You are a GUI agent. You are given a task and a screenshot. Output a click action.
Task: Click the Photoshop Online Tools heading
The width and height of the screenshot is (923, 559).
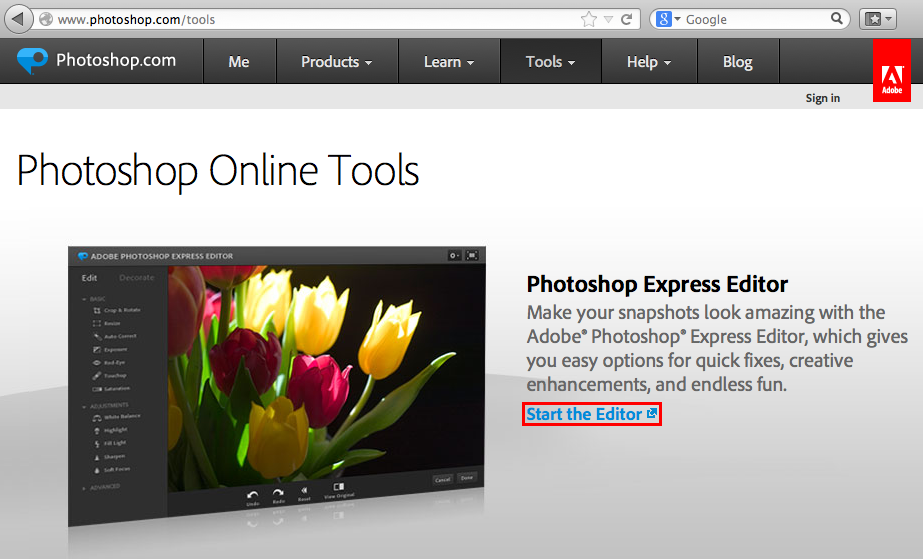[x=218, y=170]
